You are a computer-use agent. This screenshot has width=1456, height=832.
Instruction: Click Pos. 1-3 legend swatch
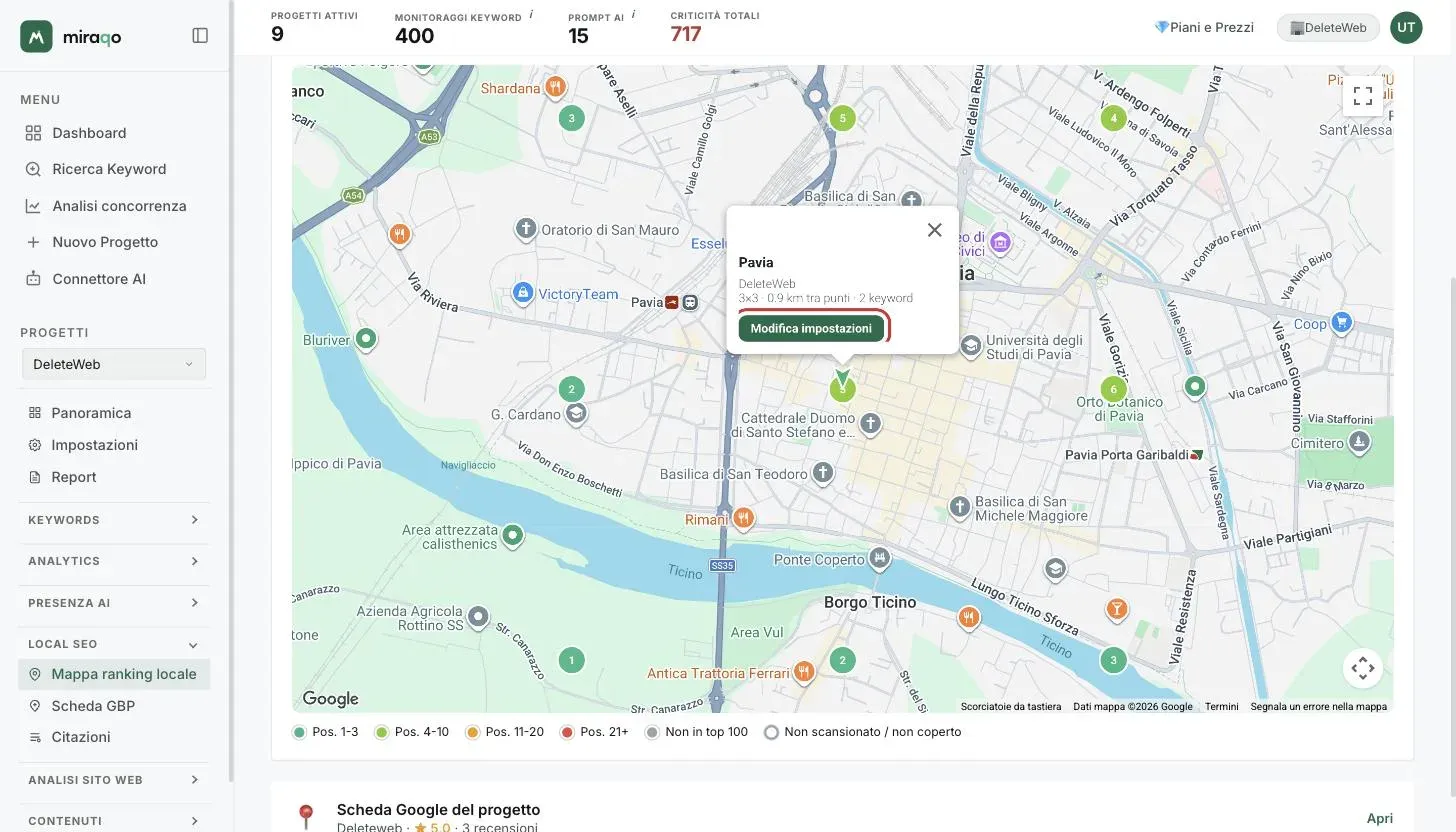[299, 732]
